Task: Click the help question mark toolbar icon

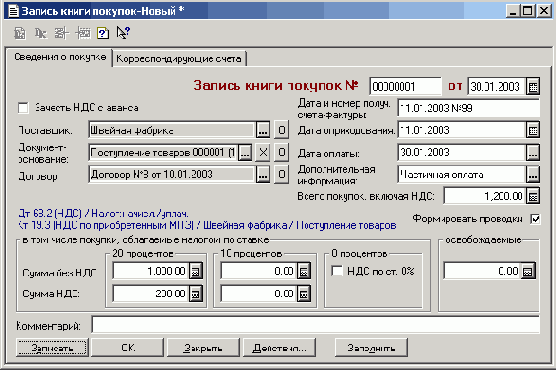Action: click(103, 33)
